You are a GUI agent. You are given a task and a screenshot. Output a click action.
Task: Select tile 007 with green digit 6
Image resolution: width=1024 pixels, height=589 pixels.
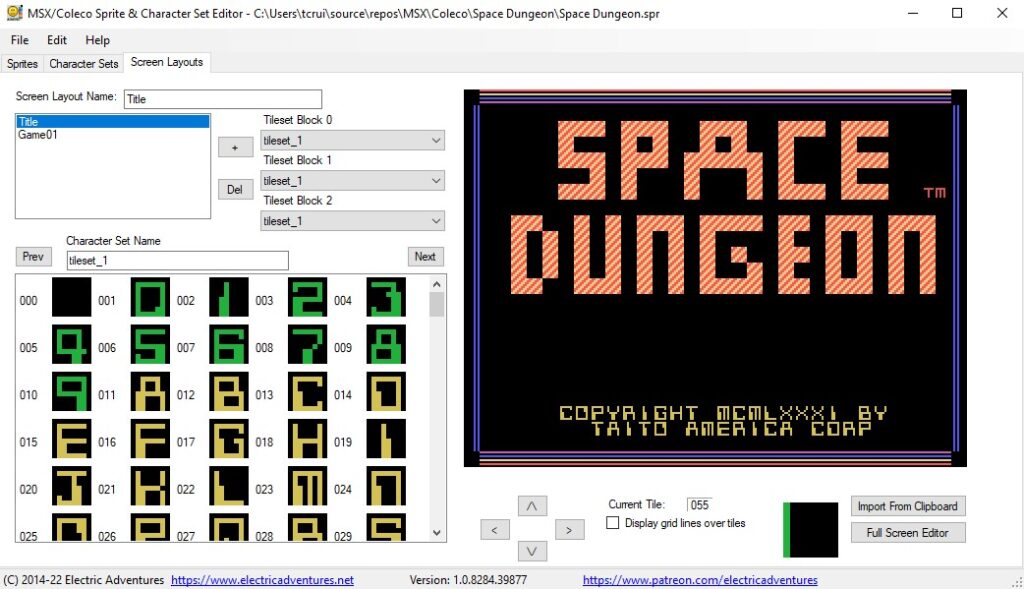pyautogui.click(x=229, y=344)
